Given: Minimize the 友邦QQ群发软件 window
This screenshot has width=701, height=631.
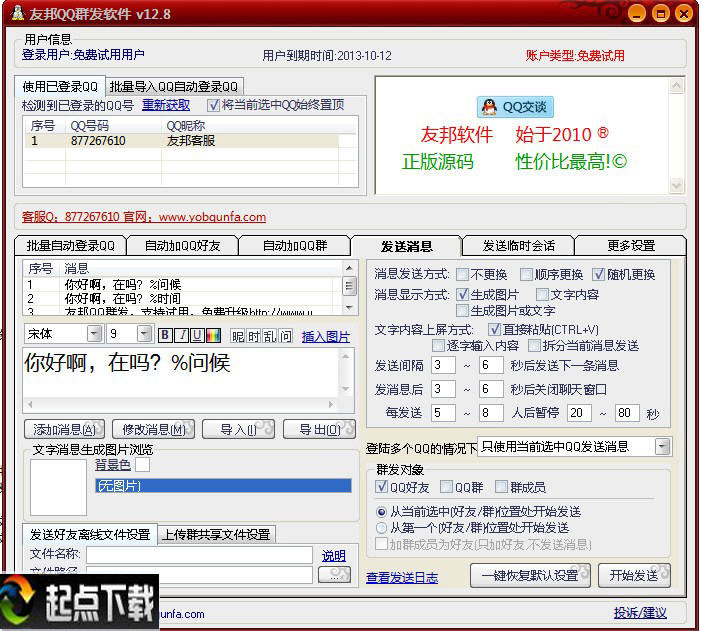Looking at the screenshot, I should click(x=637, y=14).
